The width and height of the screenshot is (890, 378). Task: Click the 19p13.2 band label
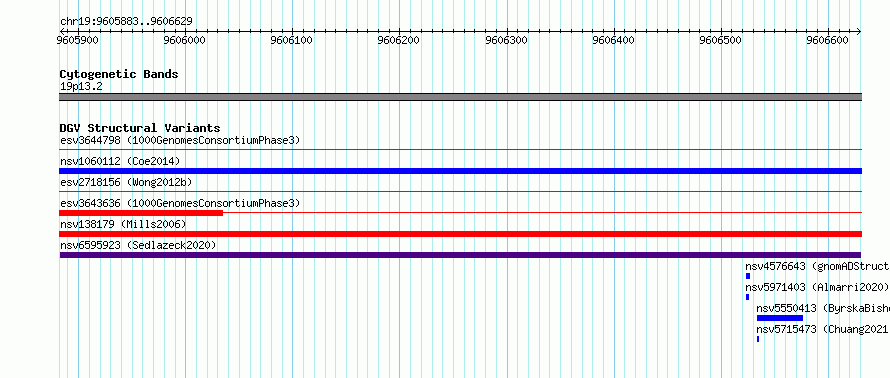pyautogui.click(x=81, y=86)
